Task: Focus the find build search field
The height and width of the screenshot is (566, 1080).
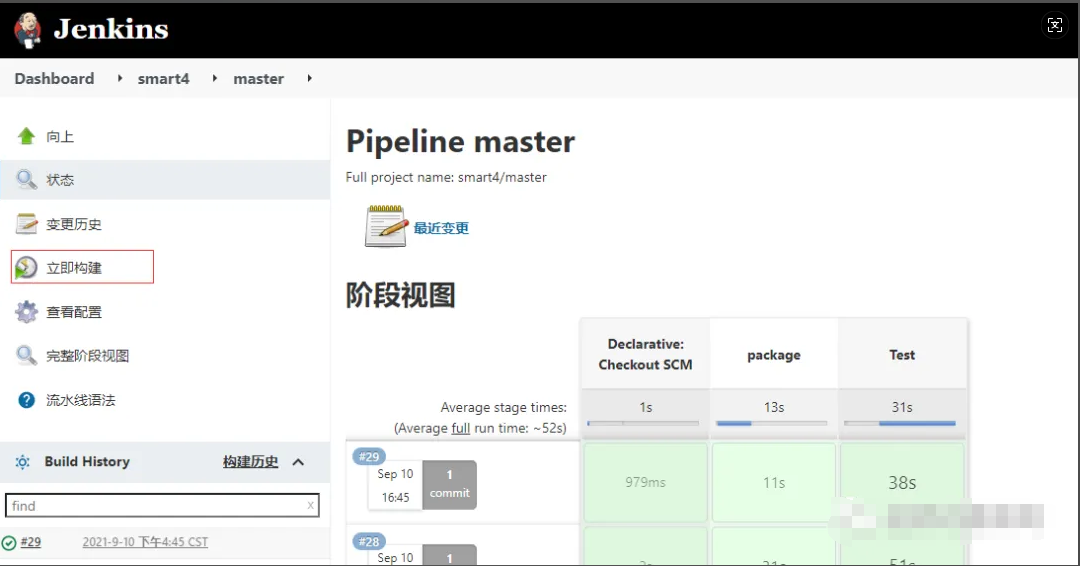Action: 162,505
